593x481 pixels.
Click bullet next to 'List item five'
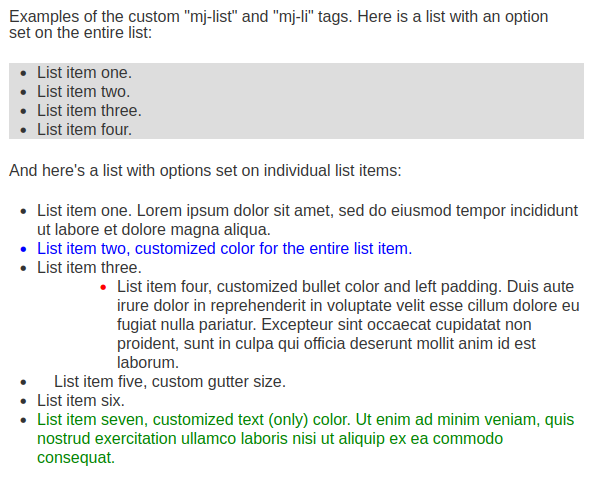(x=23, y=382)
